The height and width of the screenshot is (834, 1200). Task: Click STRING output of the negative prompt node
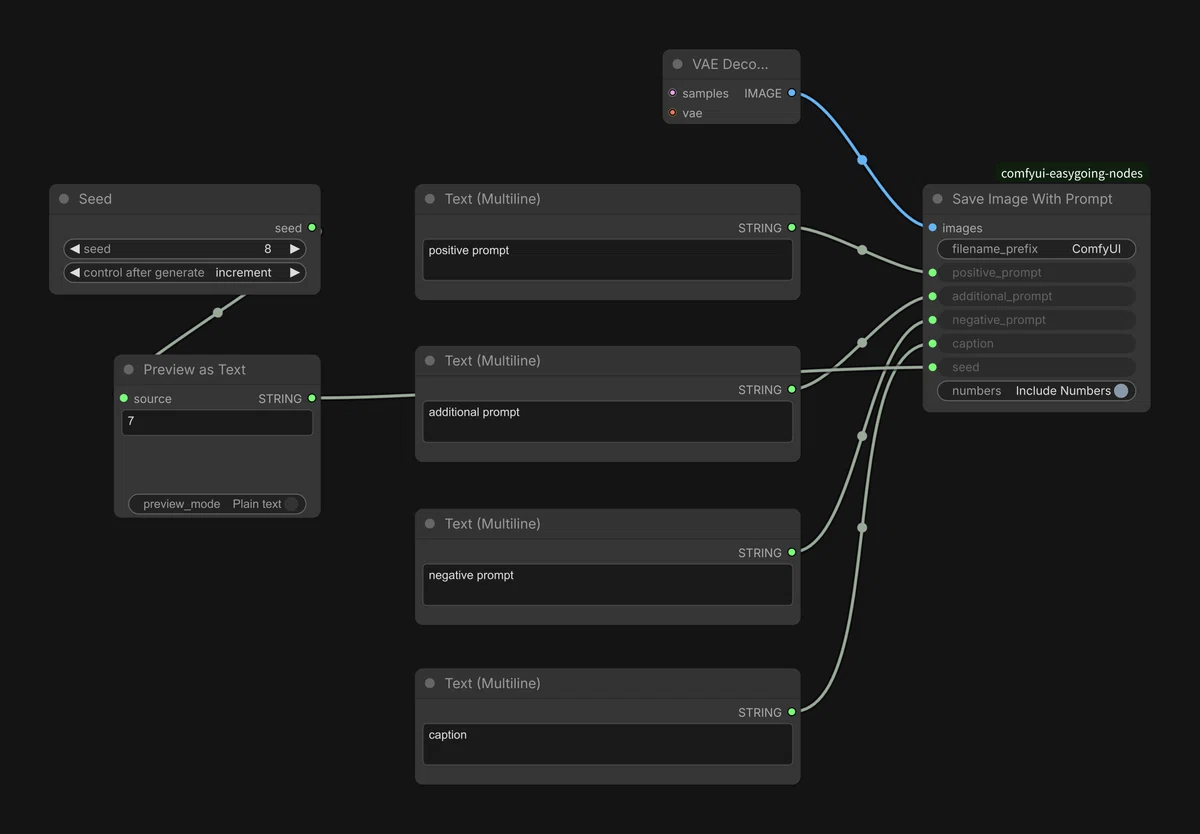792,552
